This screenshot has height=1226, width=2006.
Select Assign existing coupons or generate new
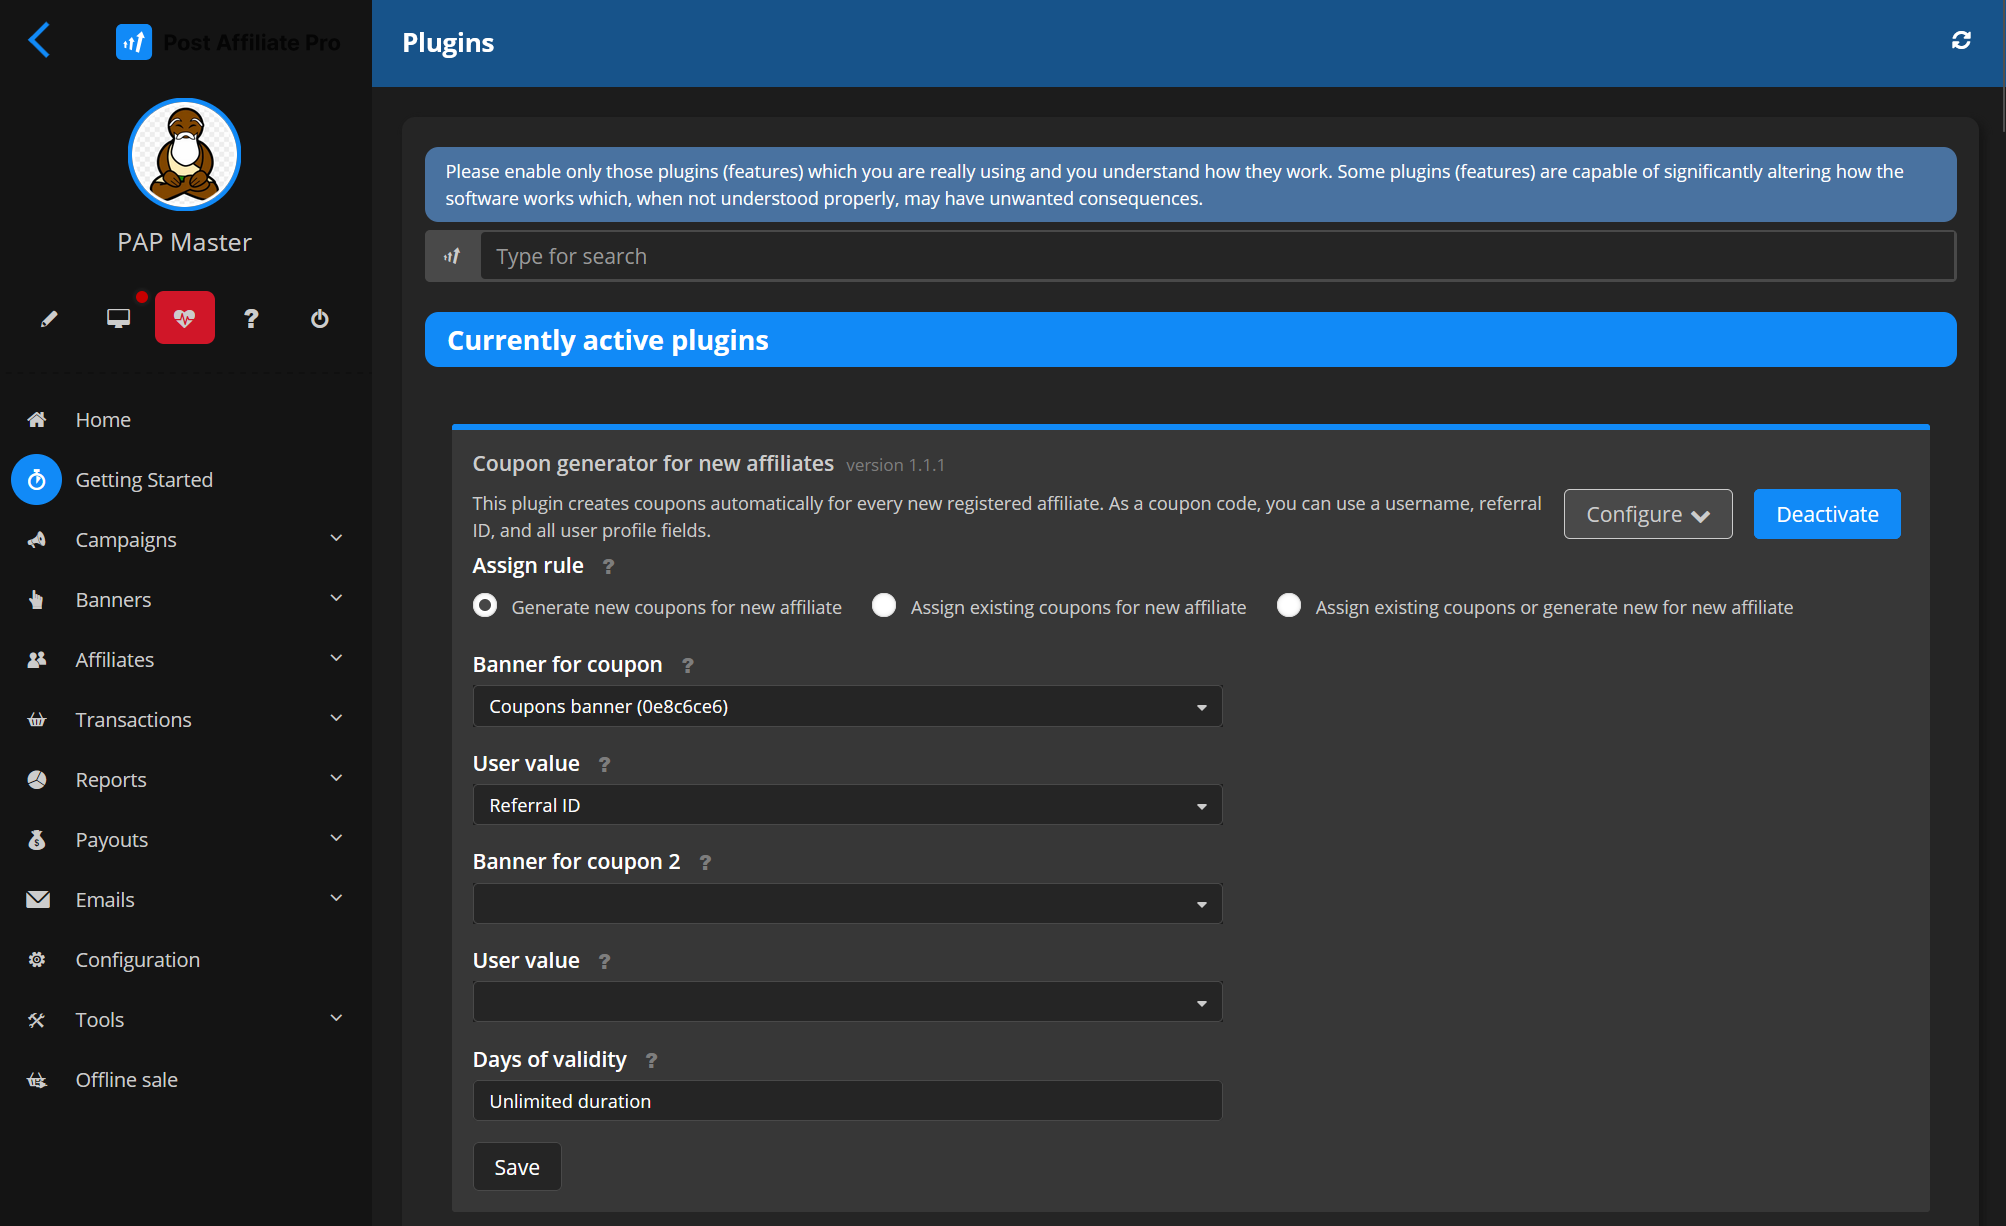coord(1289,606)
